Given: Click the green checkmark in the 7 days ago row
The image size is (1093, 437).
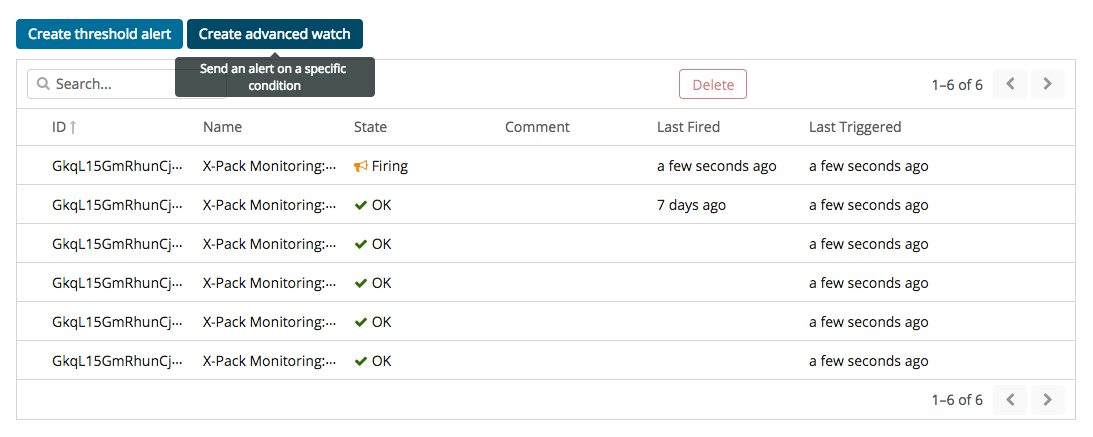Looking at the screenshot, I should [361, 205].
